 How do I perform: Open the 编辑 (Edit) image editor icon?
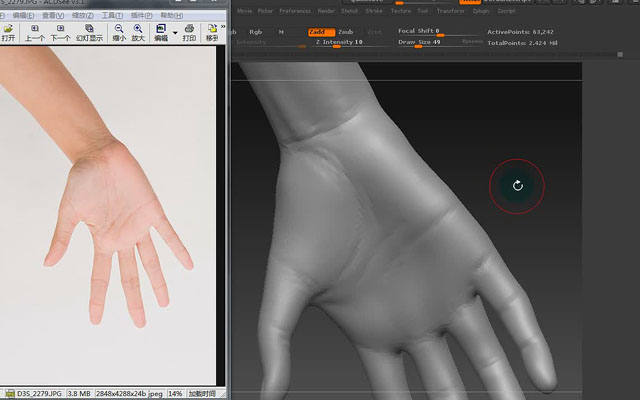161,33
